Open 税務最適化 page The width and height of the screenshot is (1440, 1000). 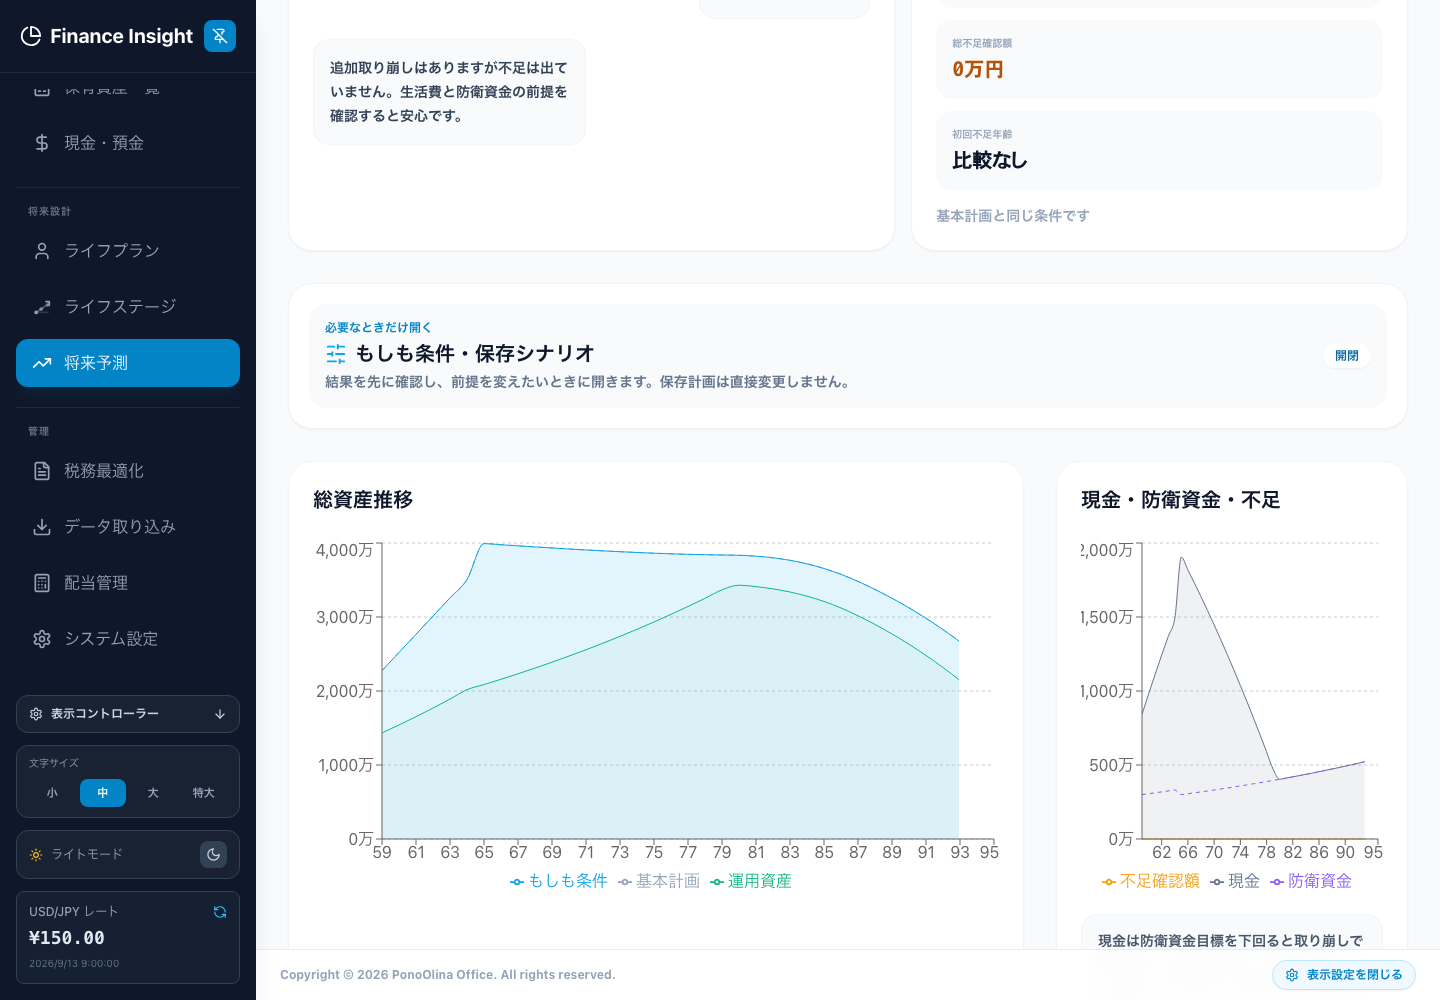point(128,471)
